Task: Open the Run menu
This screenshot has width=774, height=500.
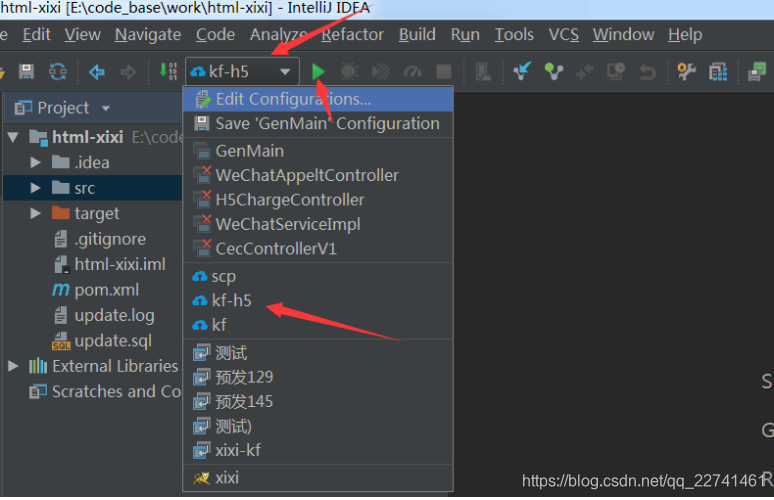Action: [x=465, y=35]
